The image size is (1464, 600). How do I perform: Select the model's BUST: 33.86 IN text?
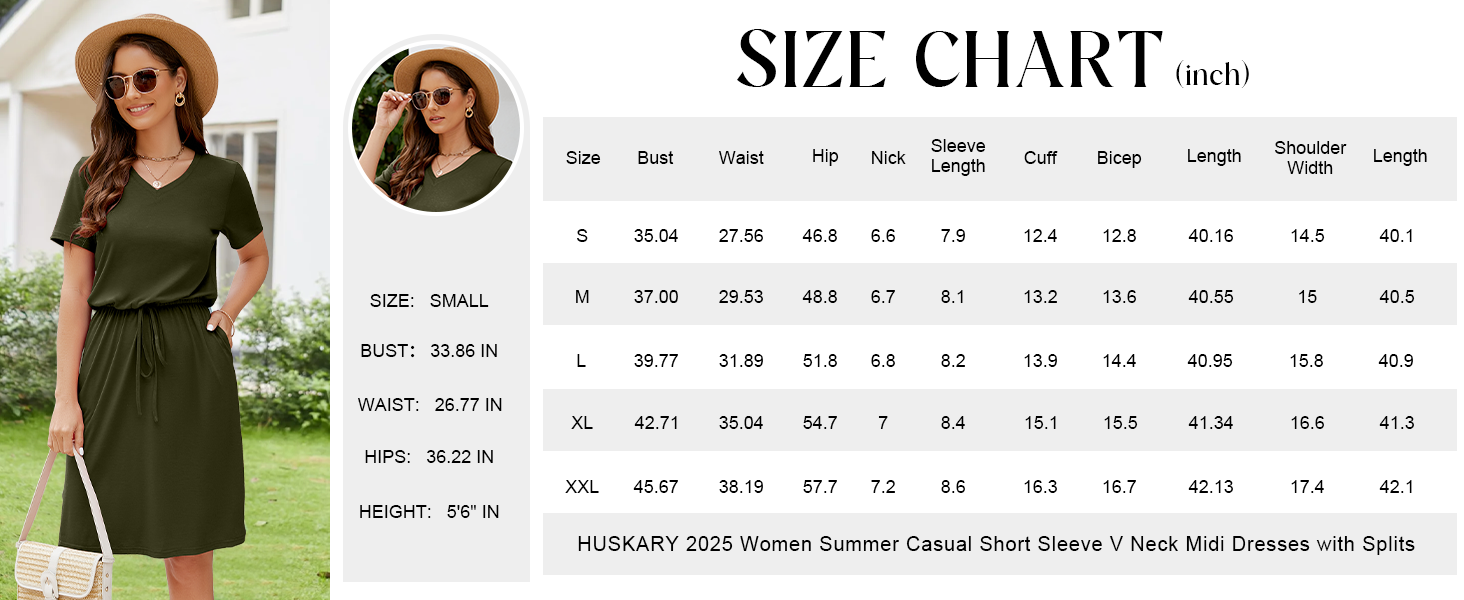pos(429,351)
